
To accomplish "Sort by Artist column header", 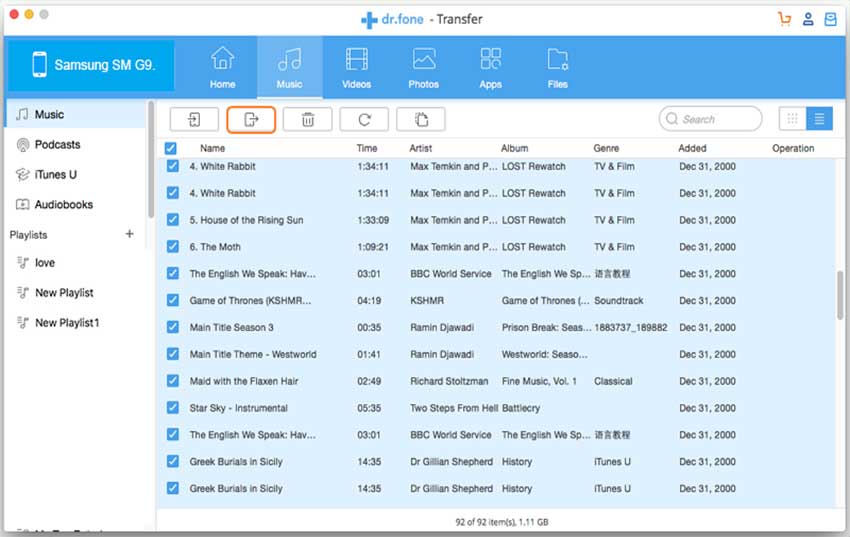I will (x=421, y=148).
